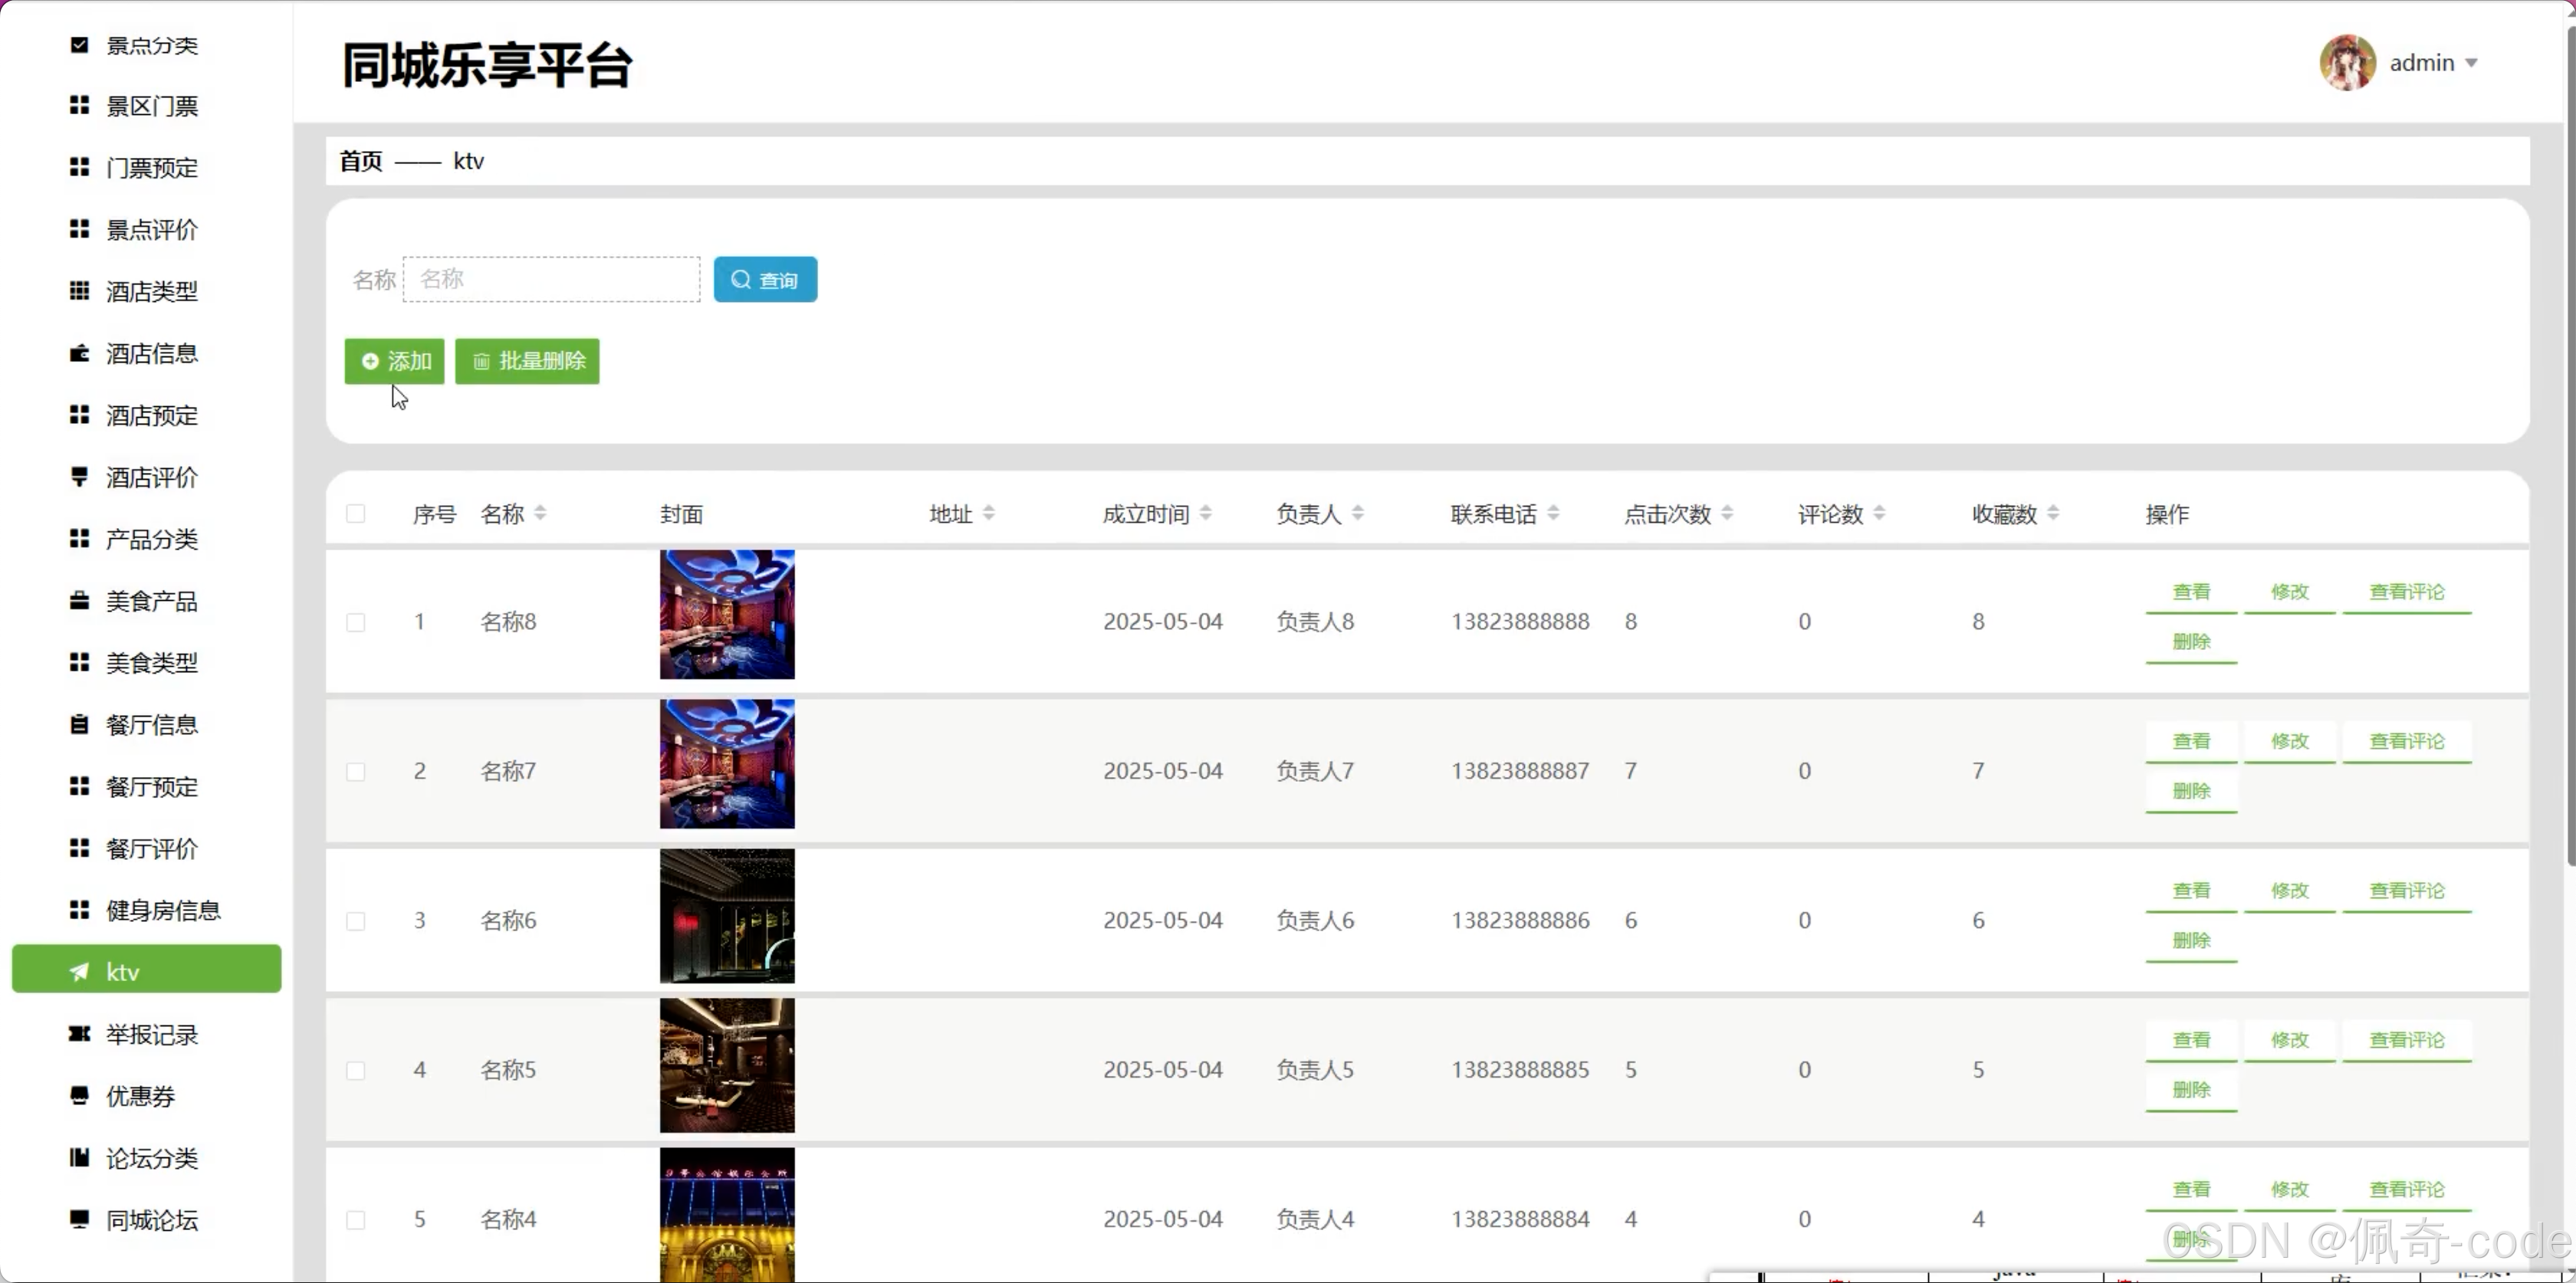Open the admin dropdown arrow

coord(2472,63)
